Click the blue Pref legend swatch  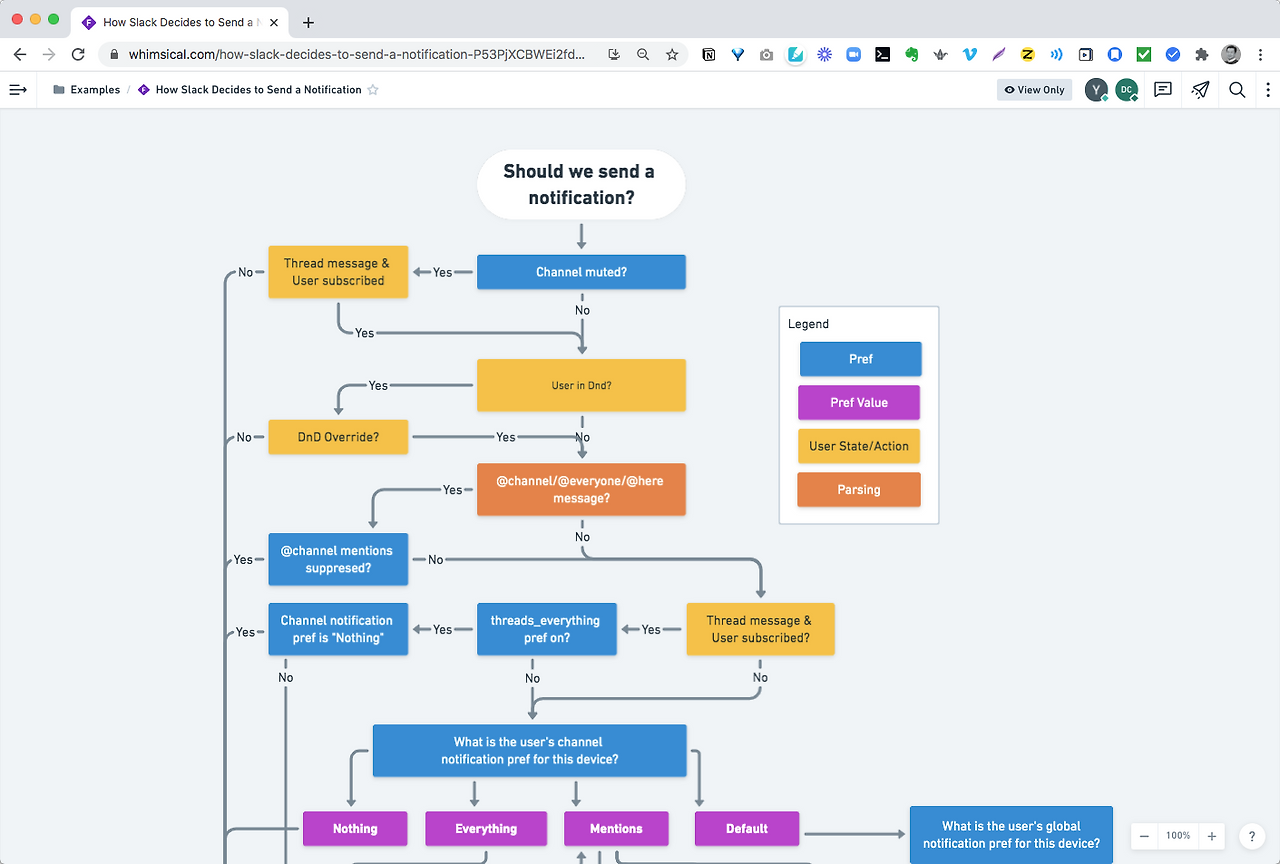(x=860, y=359)
